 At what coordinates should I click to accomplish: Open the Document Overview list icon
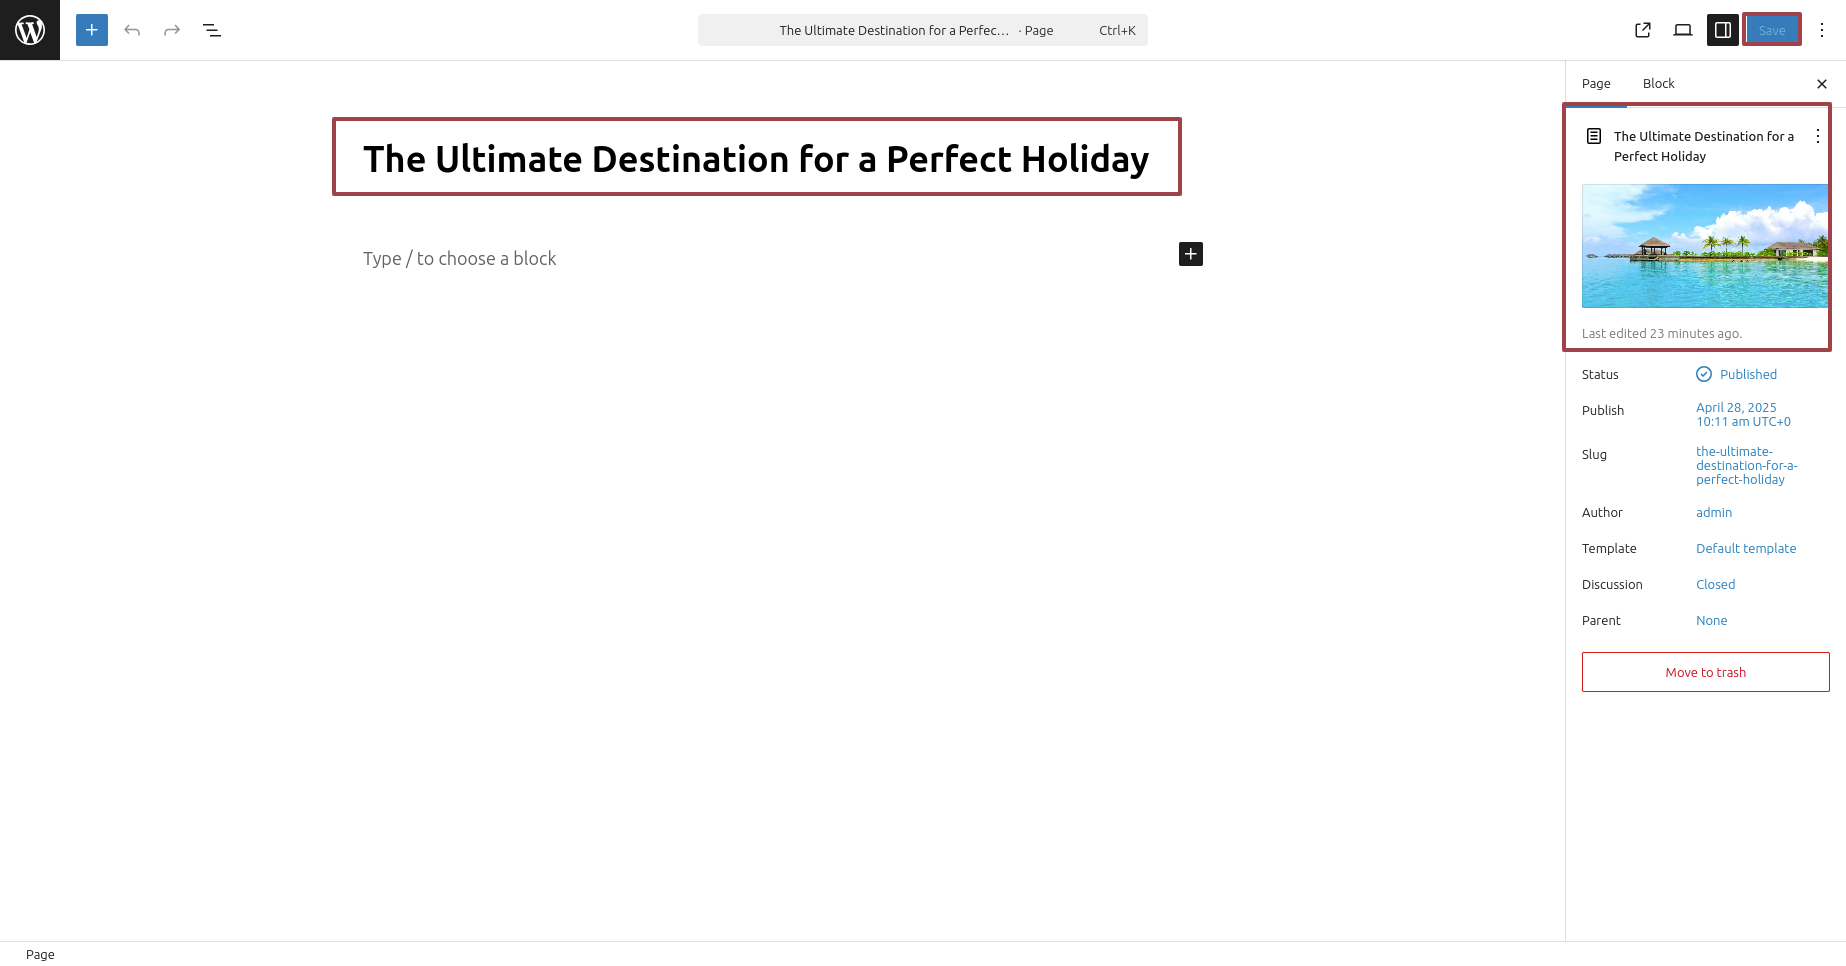pos(212,30)
